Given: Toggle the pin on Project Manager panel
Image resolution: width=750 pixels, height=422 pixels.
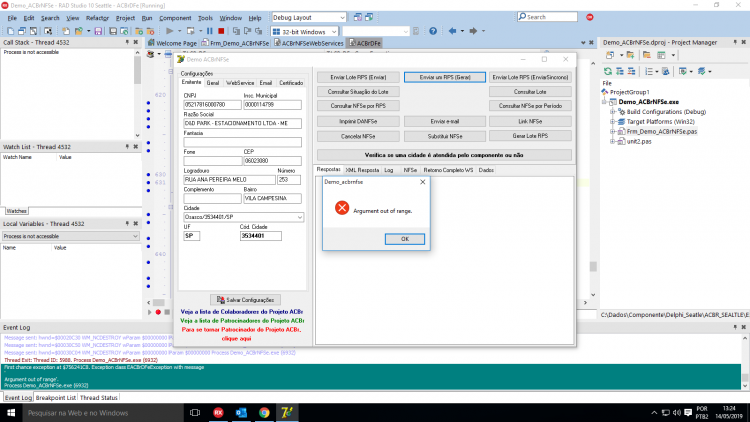Looking at the screenshot, I should click(735, 42).
